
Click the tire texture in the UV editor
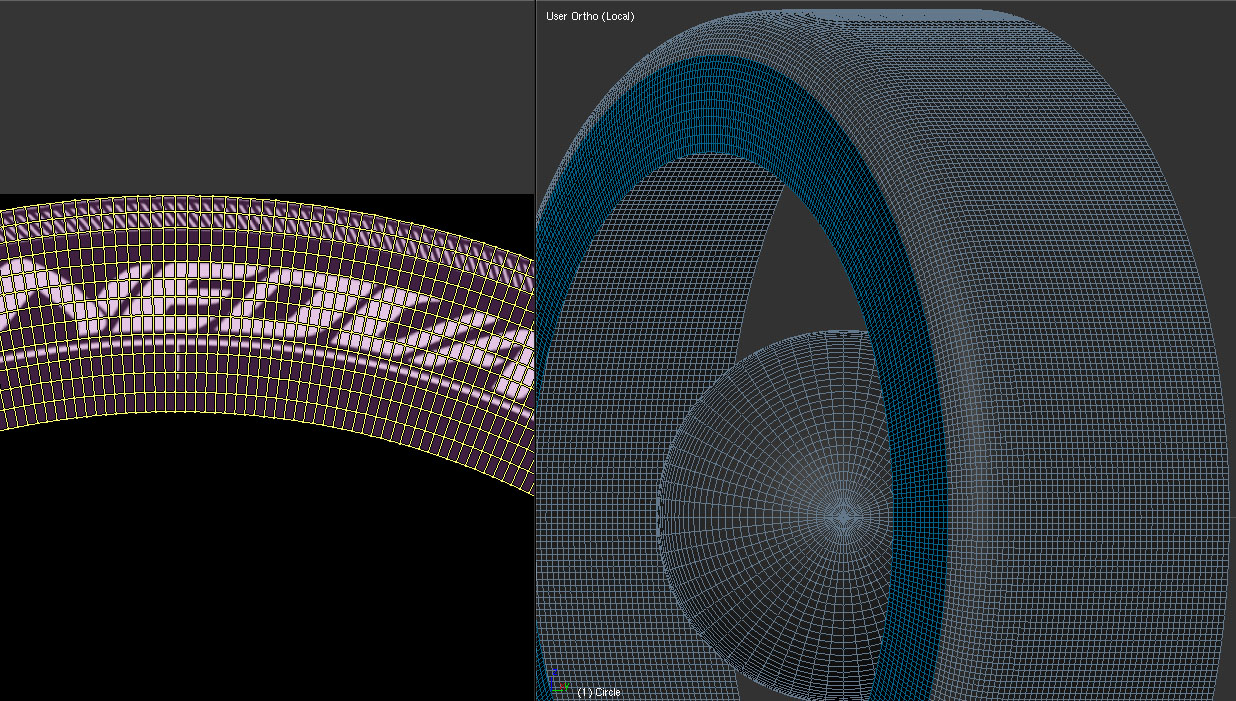tap(267, 343)
